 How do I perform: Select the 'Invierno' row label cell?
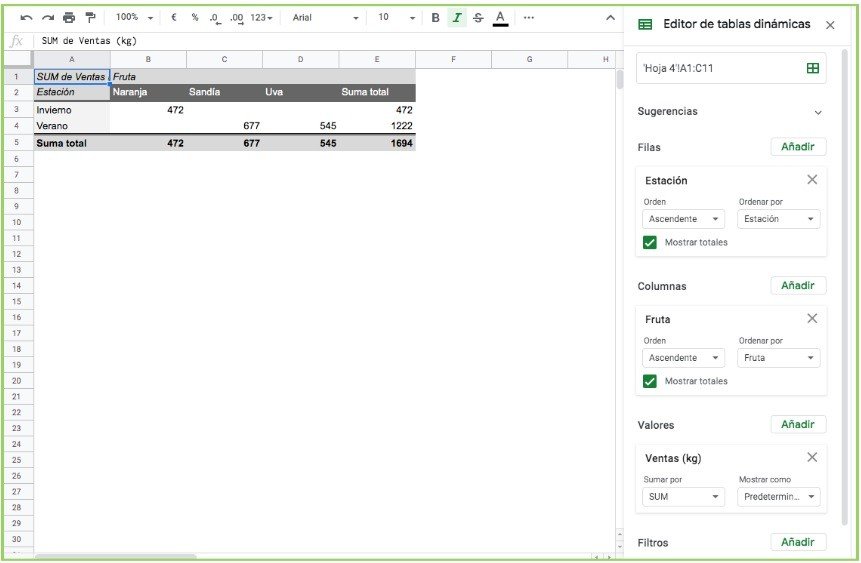coord(72,110)
